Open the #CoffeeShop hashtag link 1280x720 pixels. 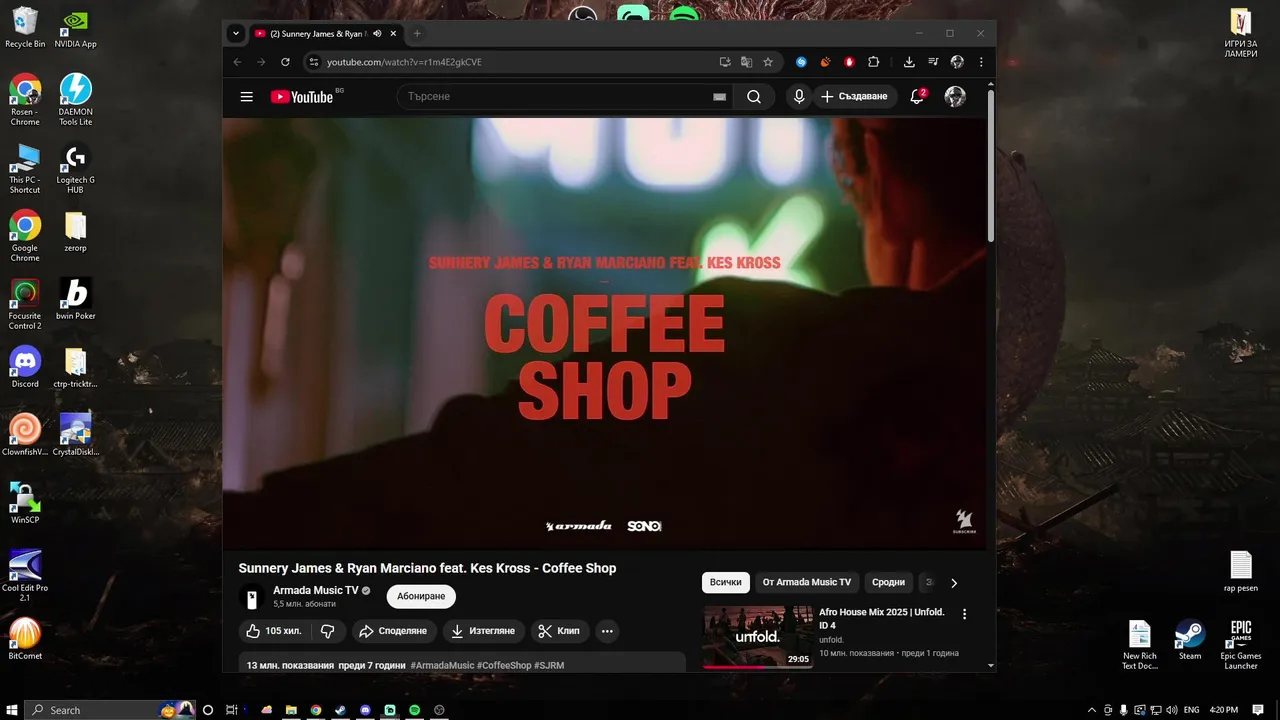(504, 665)
